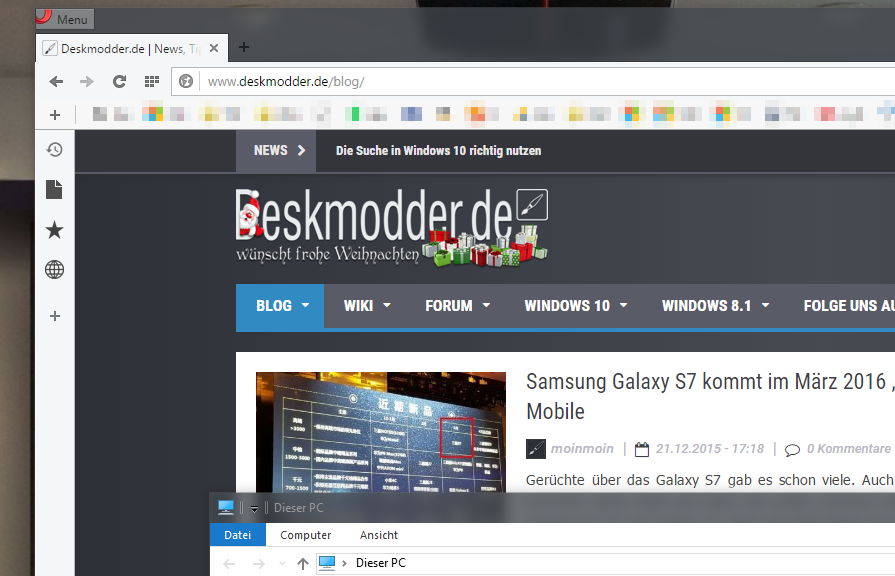Go back one page in Opera
895x576 pixels.
[x=56, y=82]
